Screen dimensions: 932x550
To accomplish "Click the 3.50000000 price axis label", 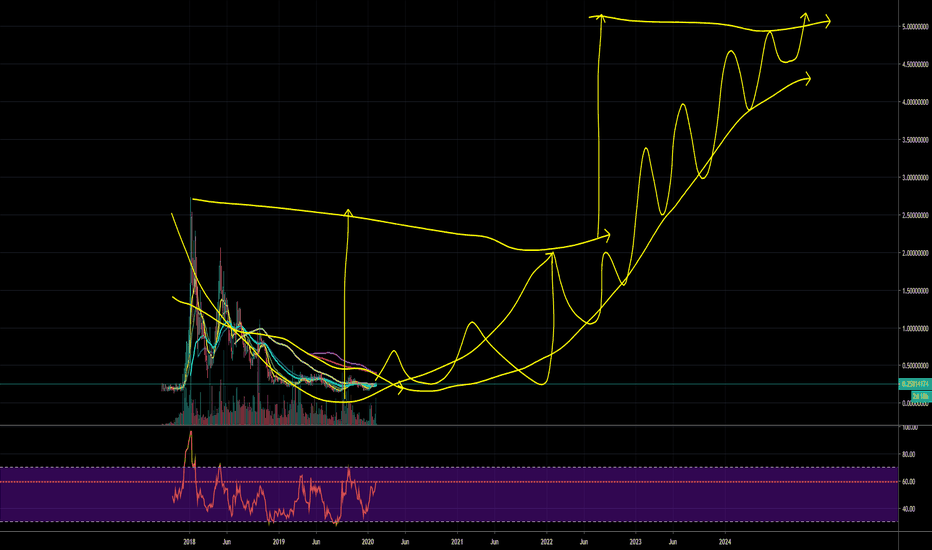I will point(915,140).
